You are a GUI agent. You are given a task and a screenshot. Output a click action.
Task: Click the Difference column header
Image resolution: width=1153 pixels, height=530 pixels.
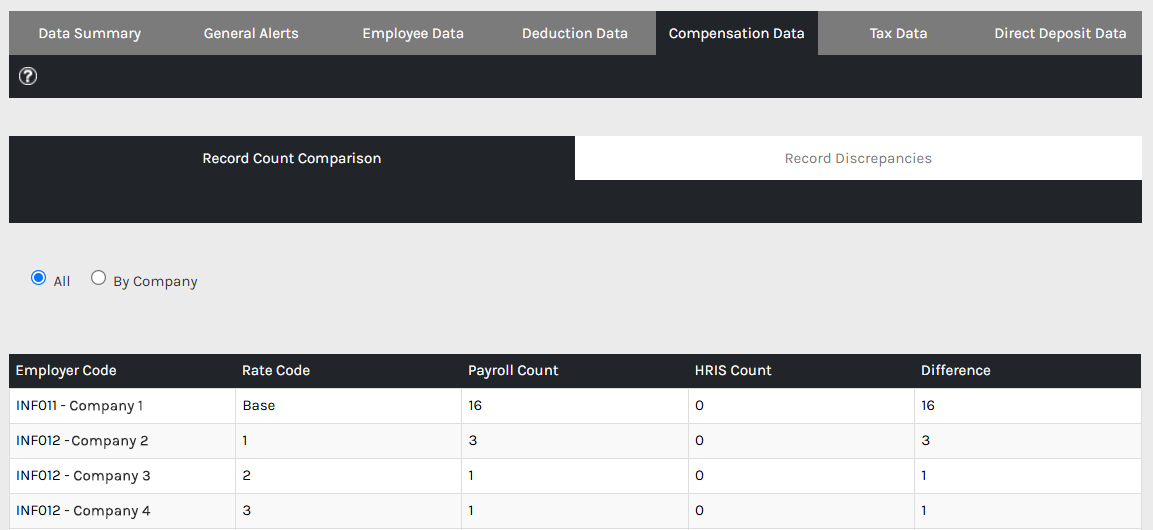click(1028, 370)
